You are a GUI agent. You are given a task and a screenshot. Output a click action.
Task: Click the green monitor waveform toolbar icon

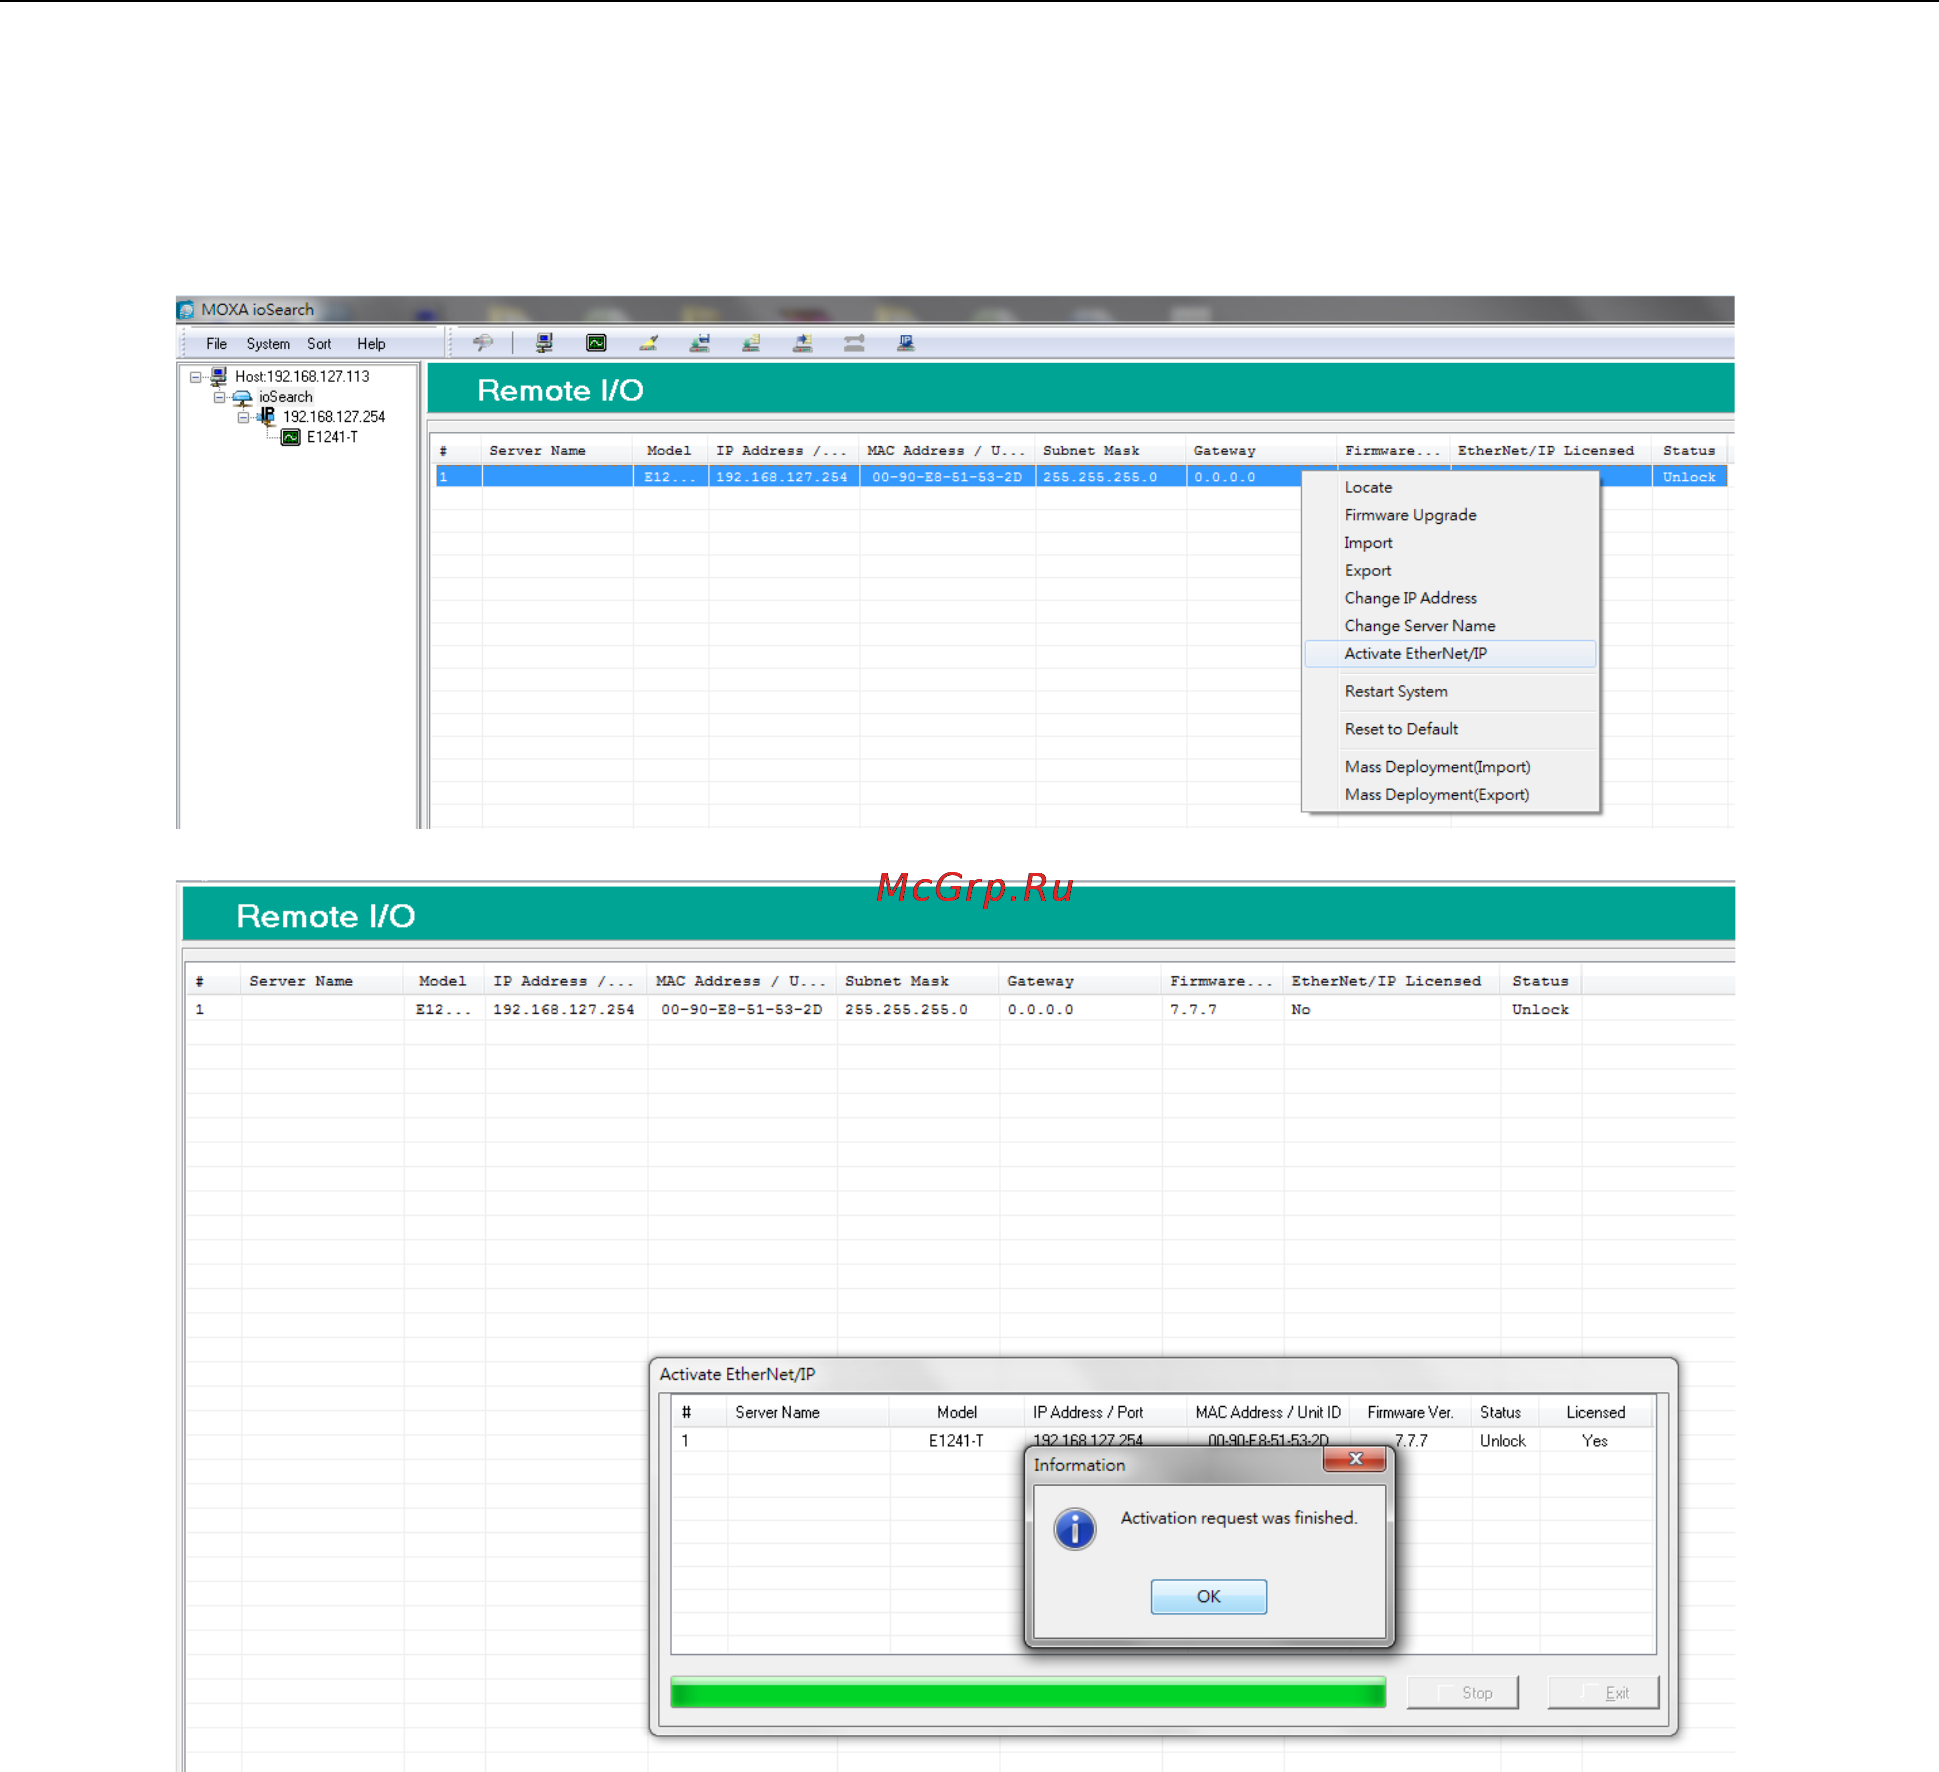(x=596, y=343)
